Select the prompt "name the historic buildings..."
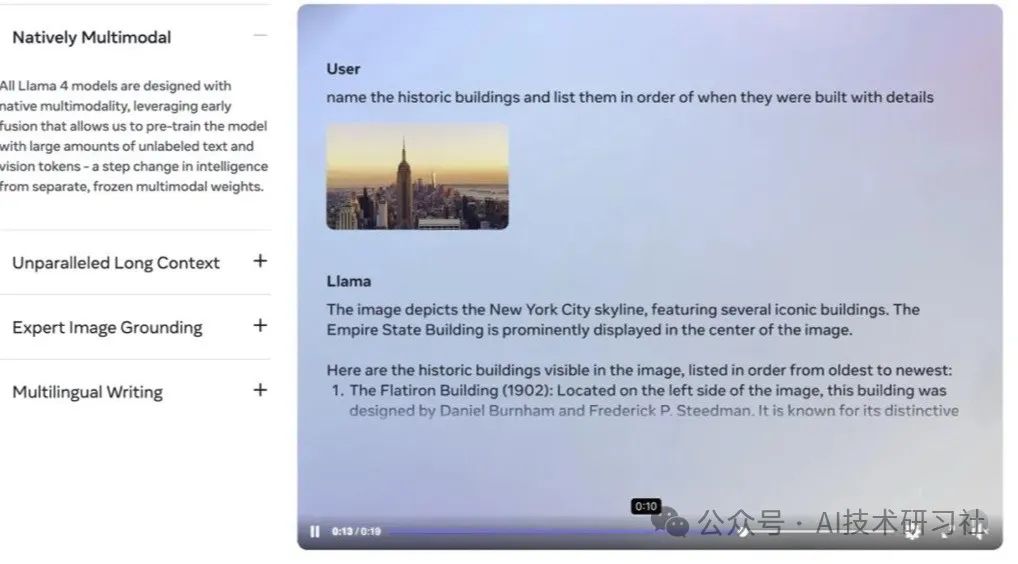 [630, 97]
